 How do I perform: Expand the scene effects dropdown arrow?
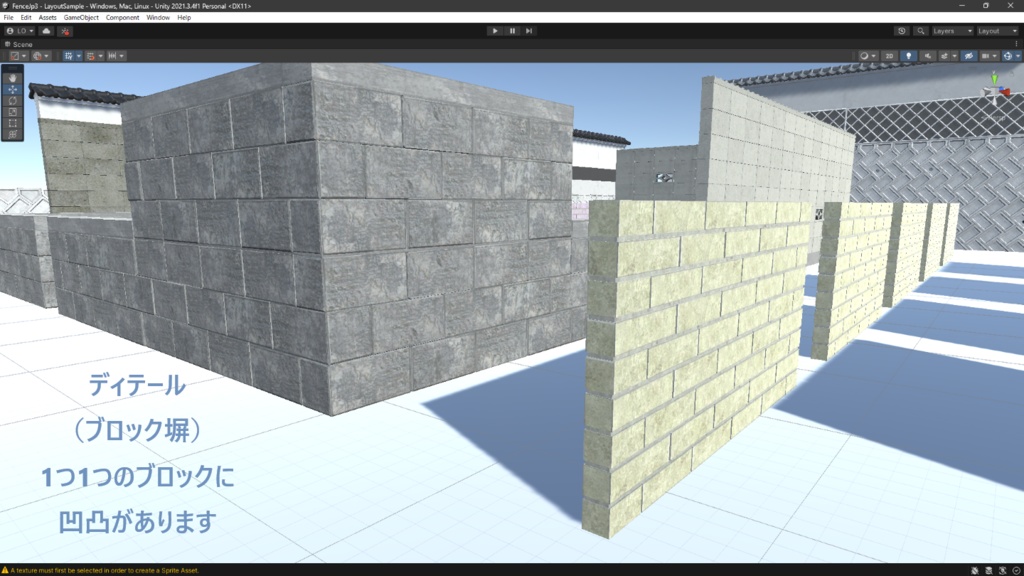(954, 56)
